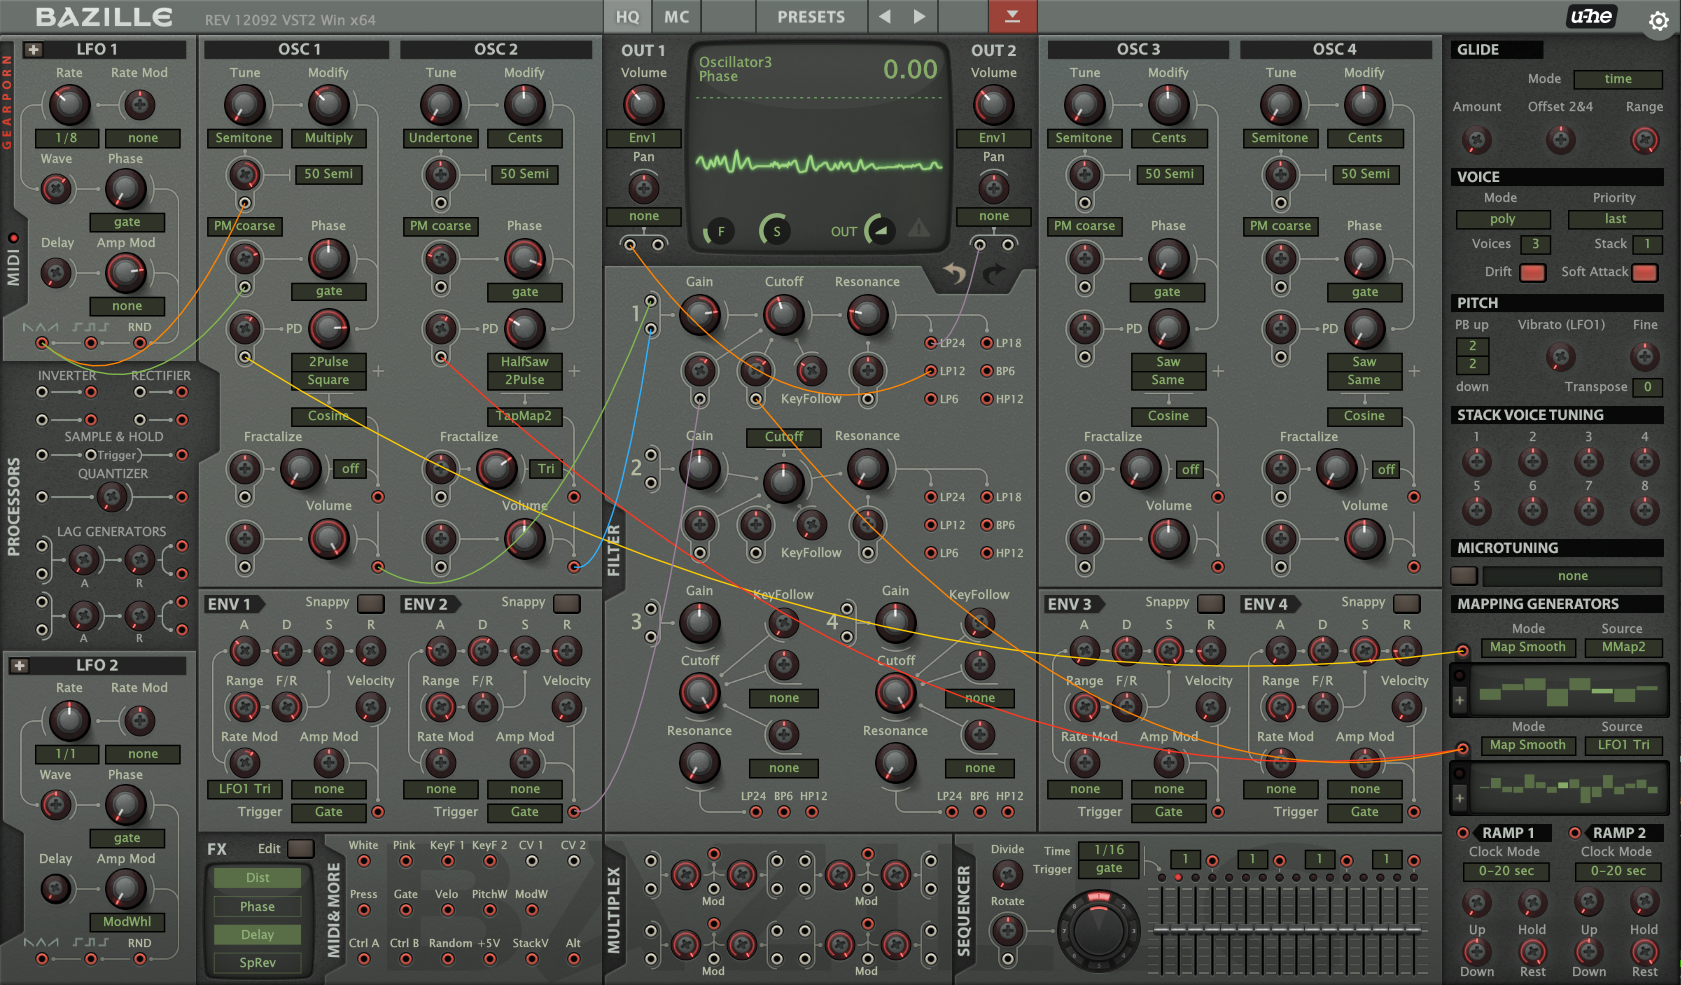Open settings with the gear icon
This screenshot has width=1681, height=985.
coord(1658,20)
